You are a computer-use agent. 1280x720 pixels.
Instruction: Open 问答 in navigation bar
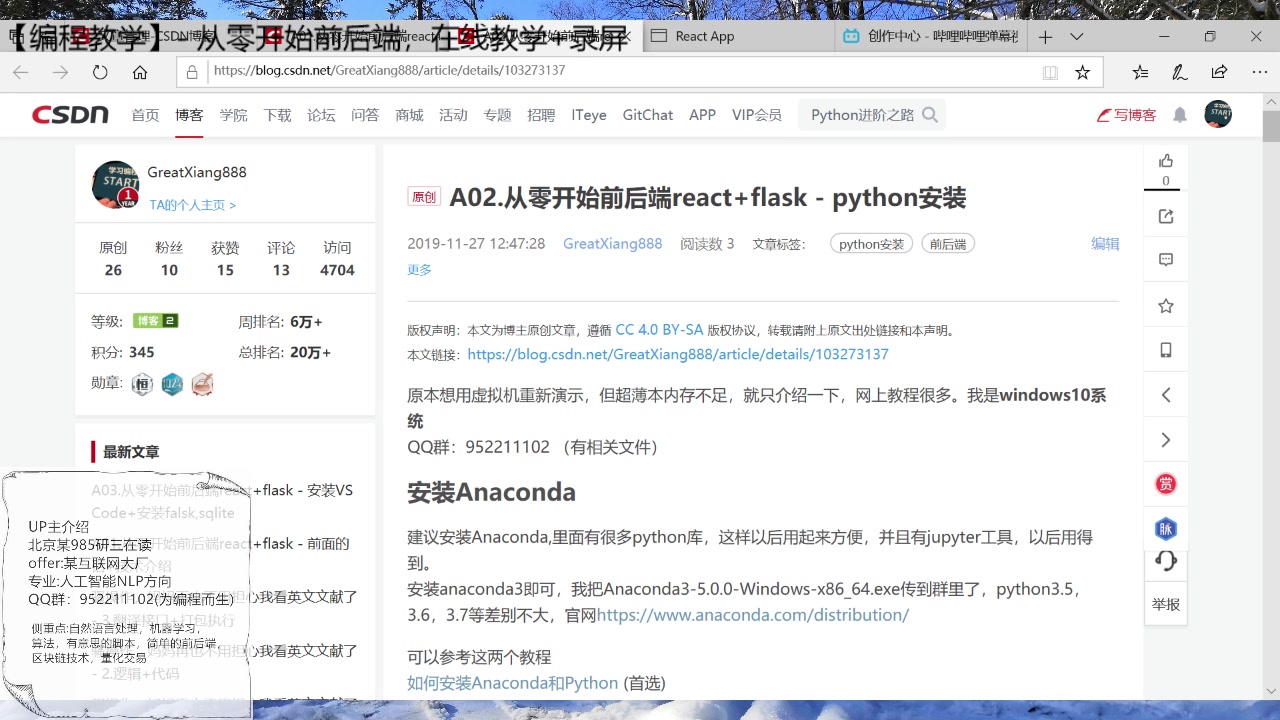[365, 115]
